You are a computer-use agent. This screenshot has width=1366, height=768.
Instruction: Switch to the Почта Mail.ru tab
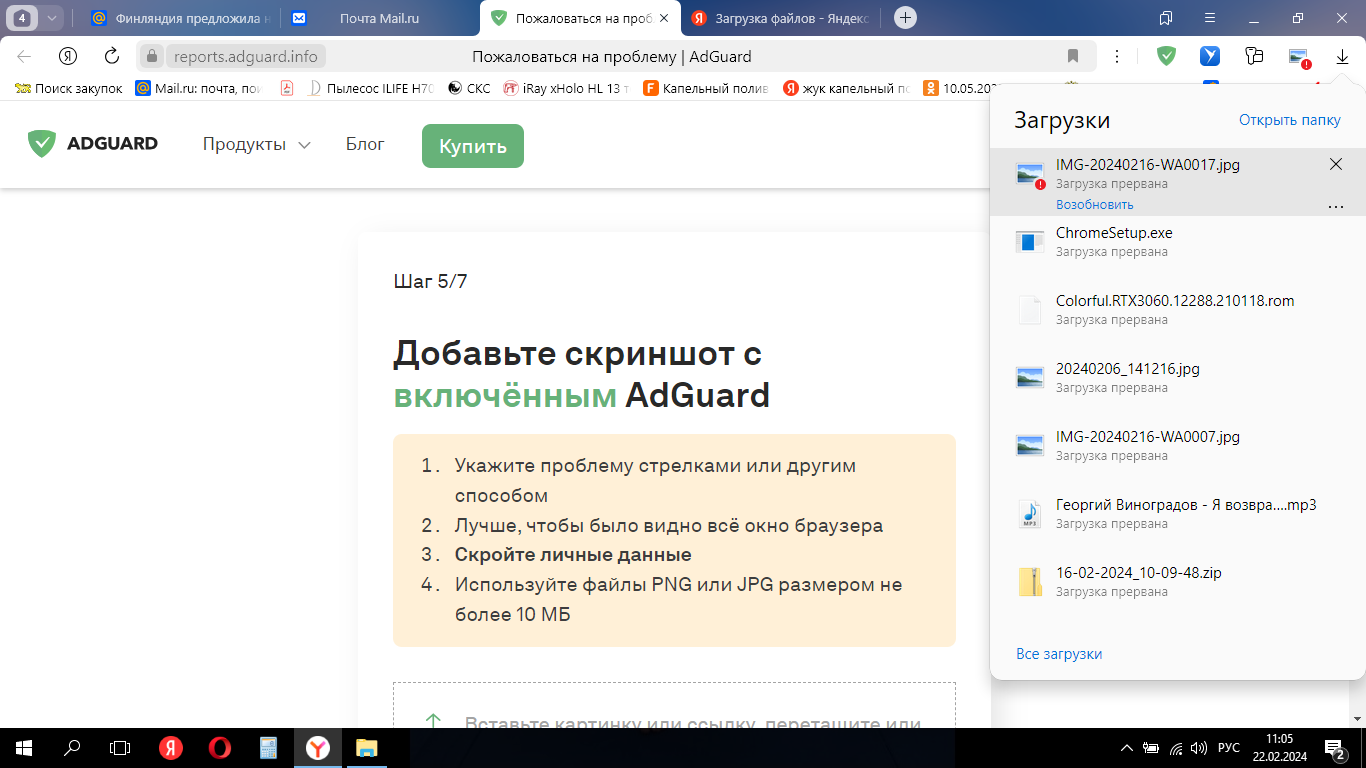tap(380, 17)
